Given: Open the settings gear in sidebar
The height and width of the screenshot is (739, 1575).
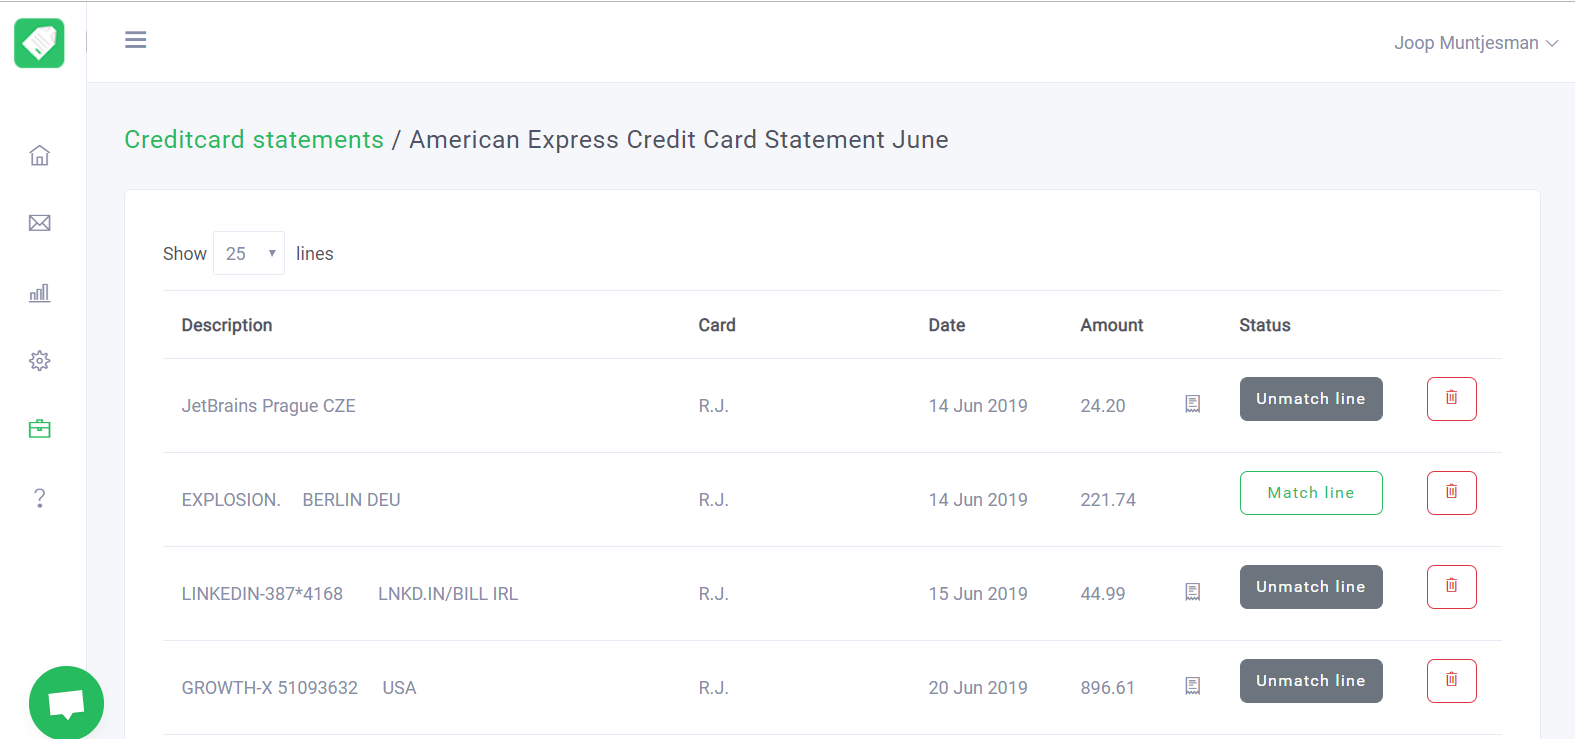Looking at the screenshot, I should 39,361.
